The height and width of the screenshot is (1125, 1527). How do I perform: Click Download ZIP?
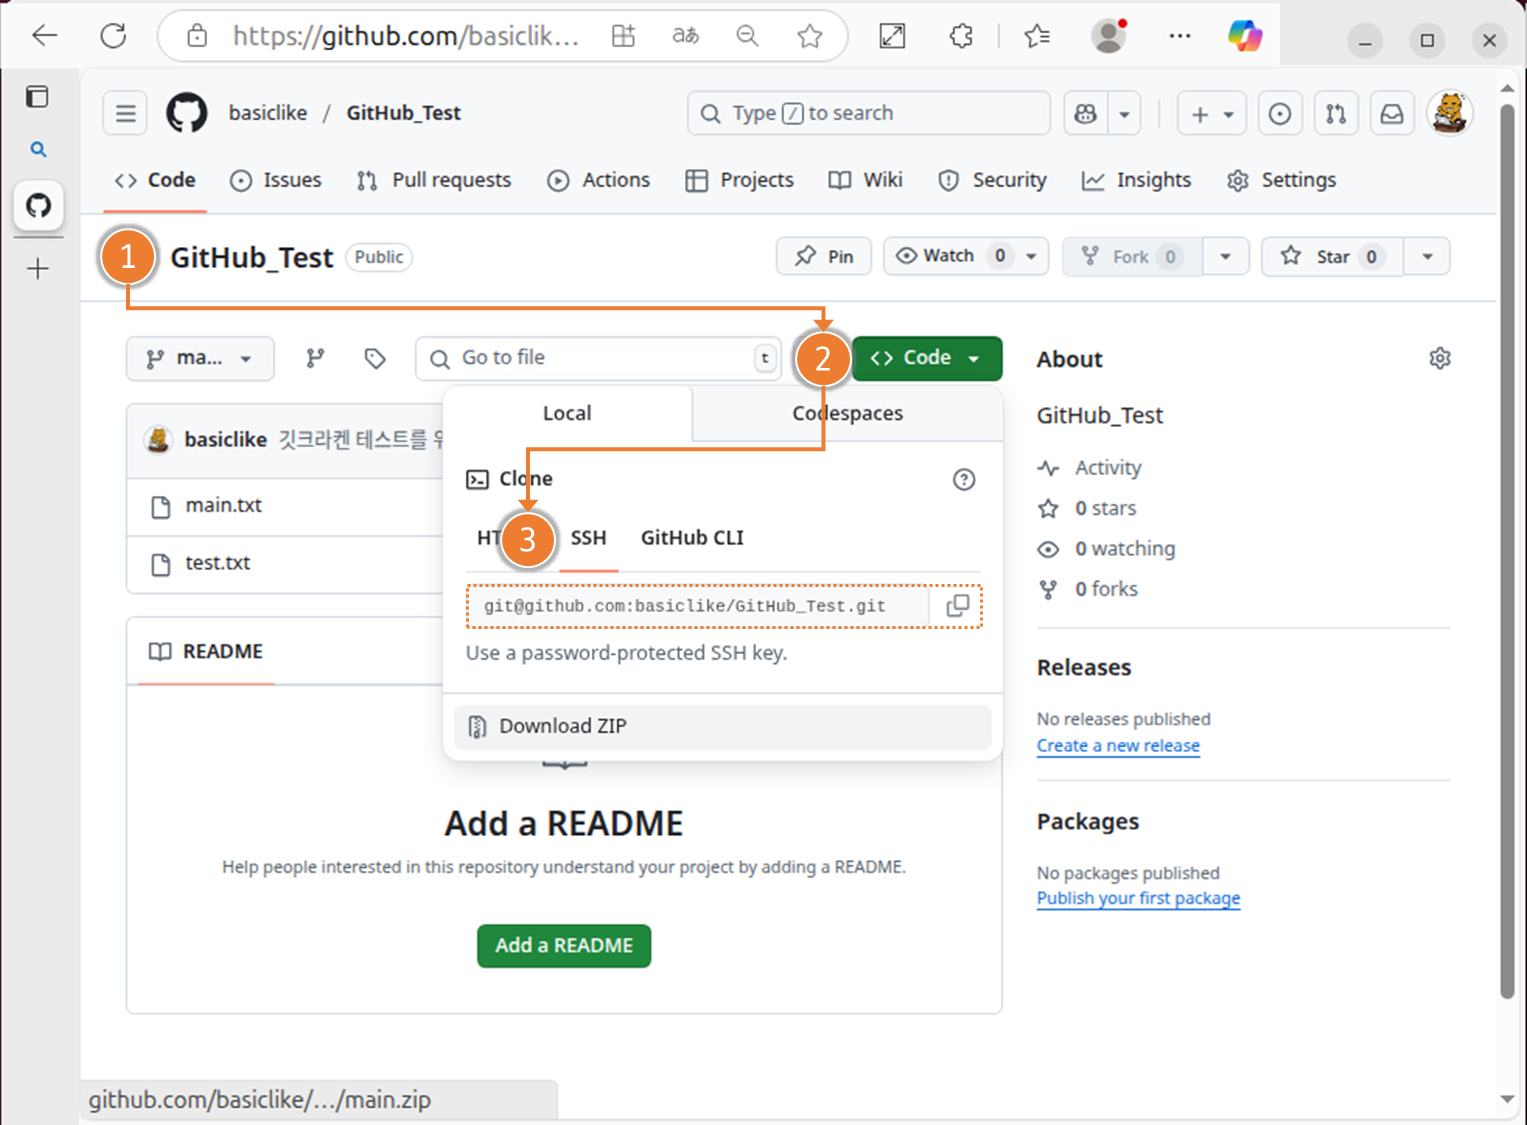pos(722,726)
